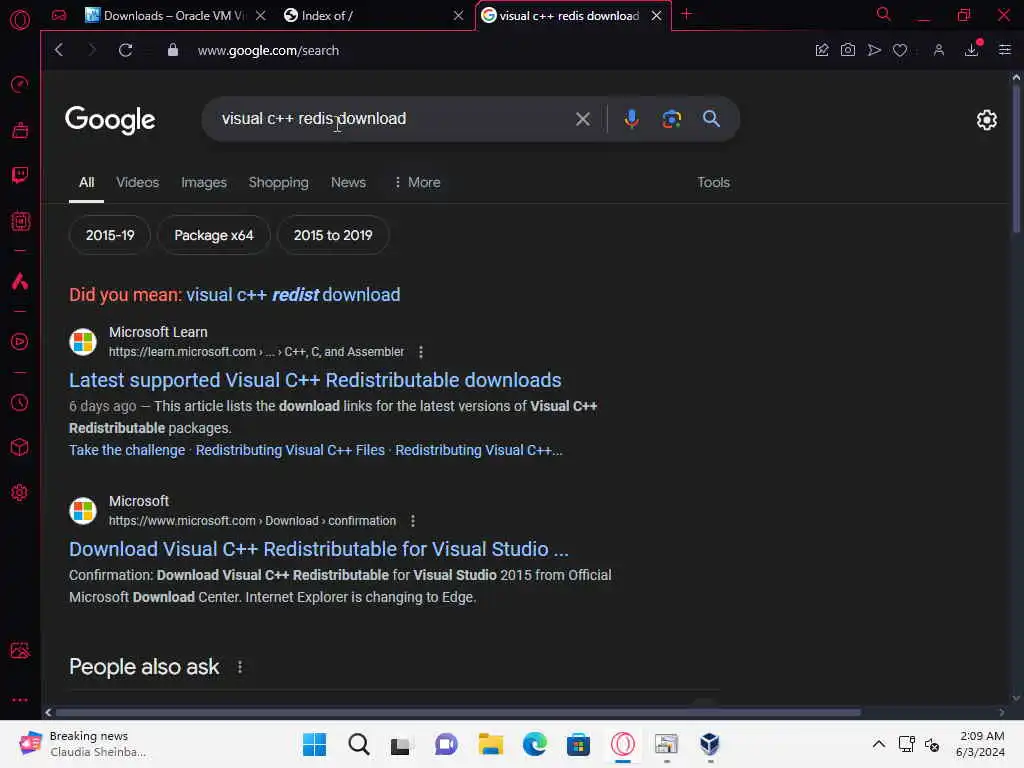Click the horizontal scrollbar at page bottom
The height and width of the screenshot is (768, 1024).
458,712
